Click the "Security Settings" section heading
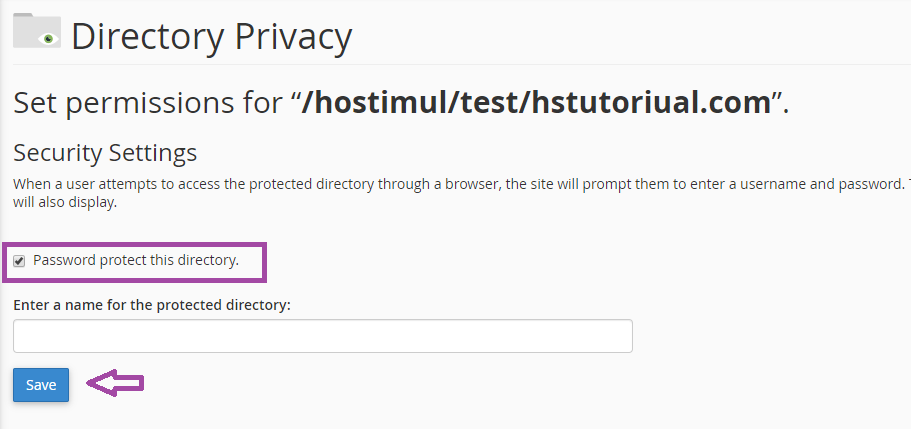Screen dimensions: 911x429 tap(105, 153)
